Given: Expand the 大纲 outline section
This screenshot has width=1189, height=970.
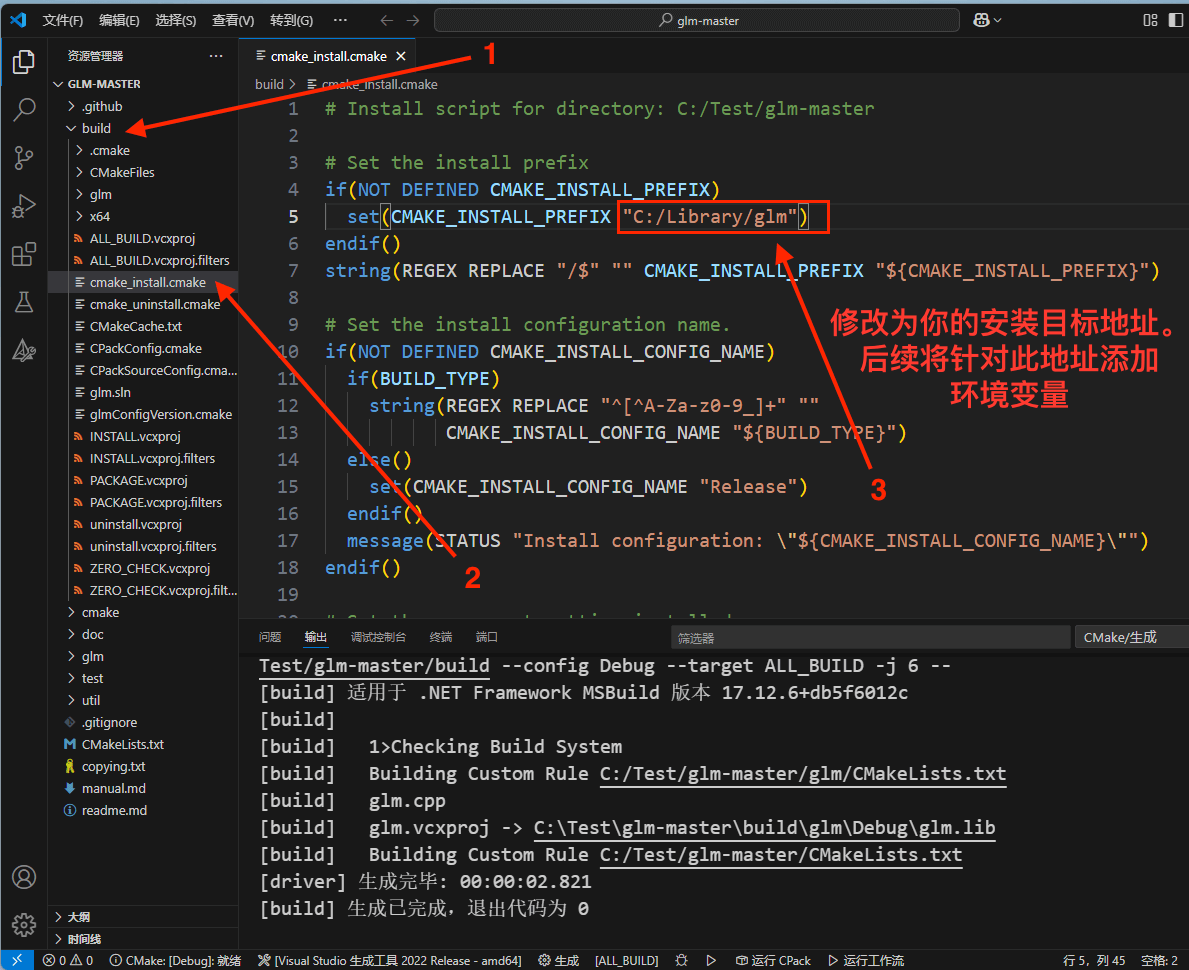Looking at the screenshot, I should point(78,917).
